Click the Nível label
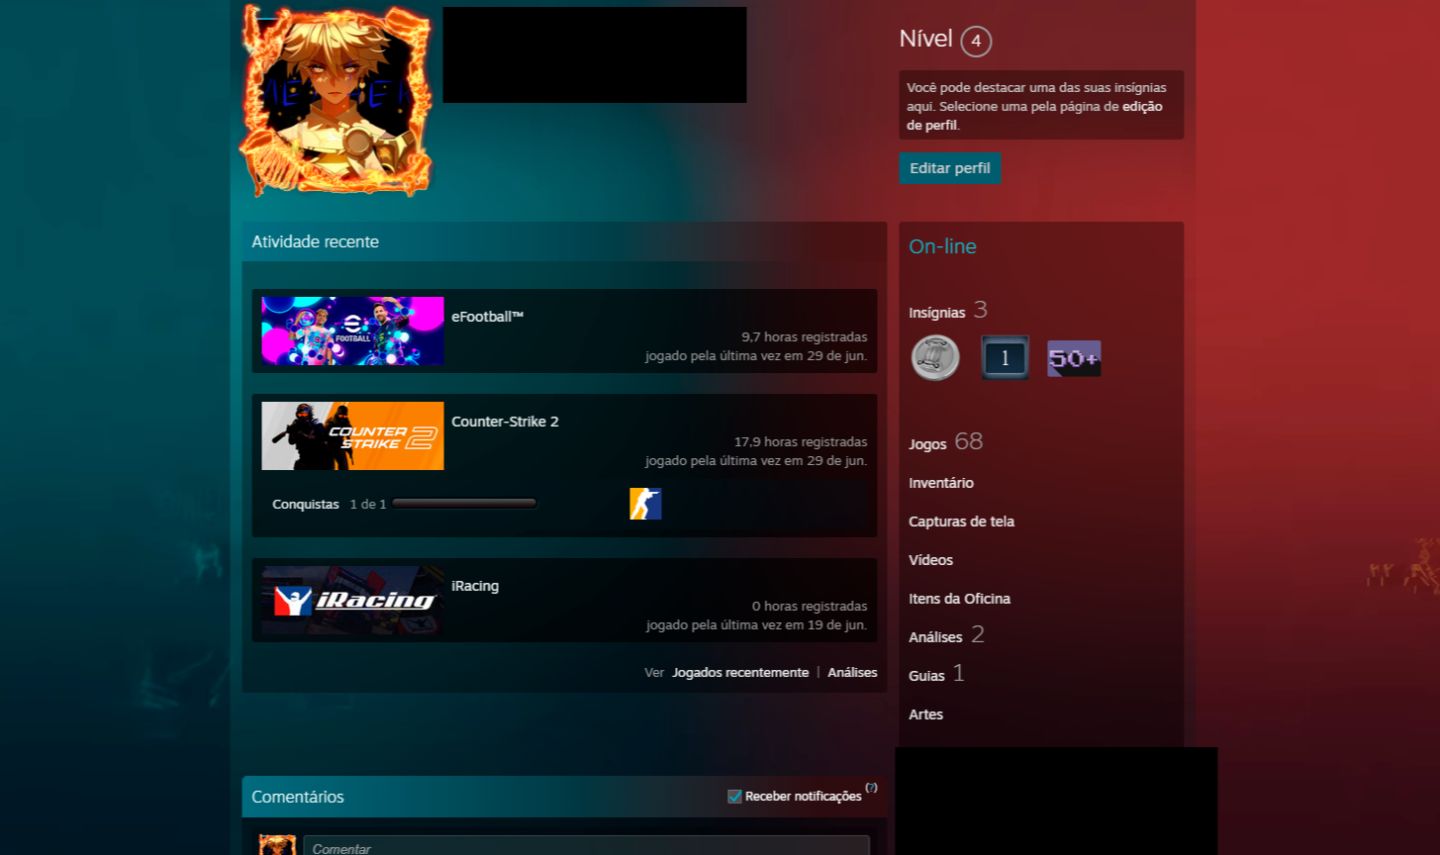Screen dimensions: 1440x855 926,39
